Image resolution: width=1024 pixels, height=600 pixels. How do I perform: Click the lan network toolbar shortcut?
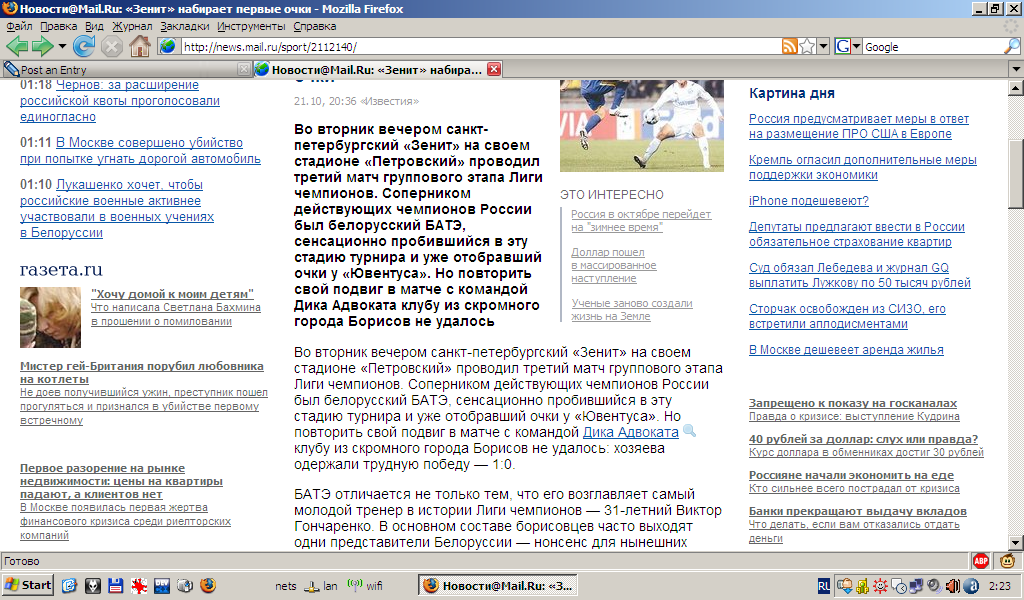point(322,586)
